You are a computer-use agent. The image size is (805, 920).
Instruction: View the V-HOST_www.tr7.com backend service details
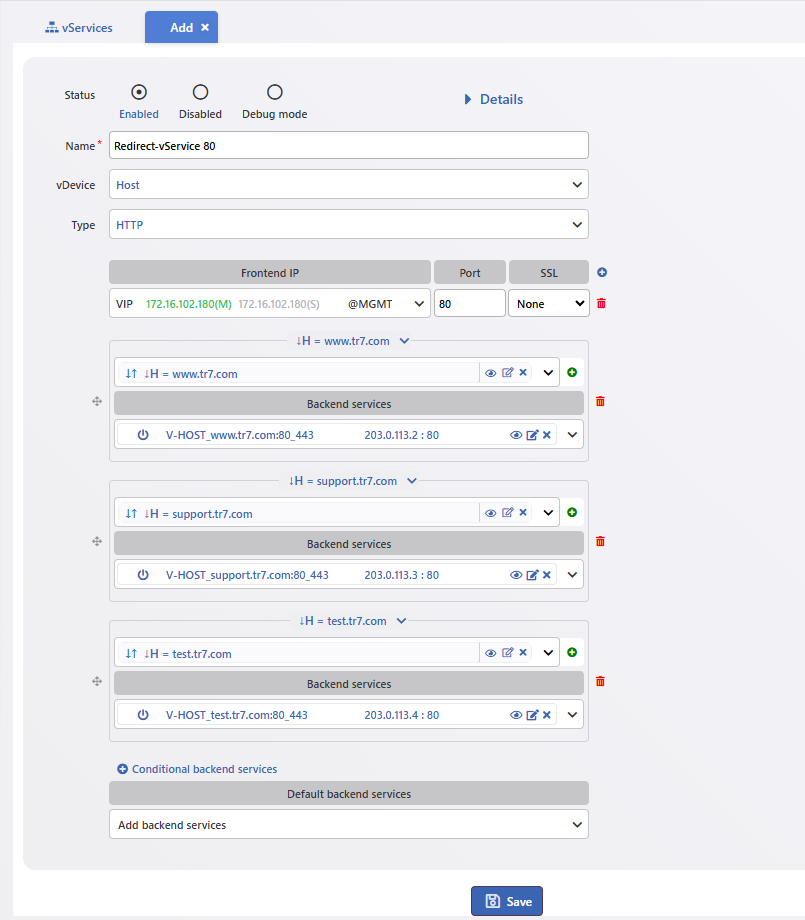[516, 435]
